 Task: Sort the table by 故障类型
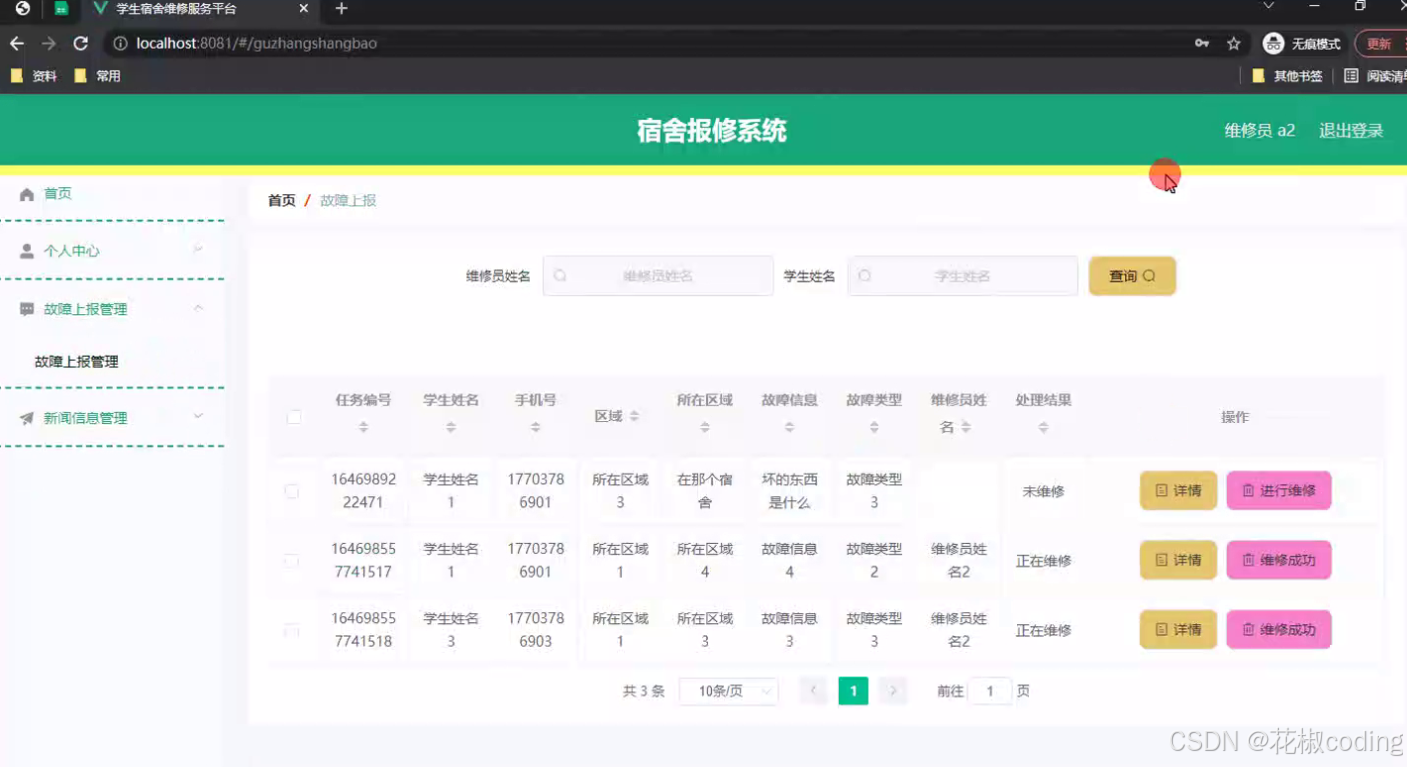(874, 427)
